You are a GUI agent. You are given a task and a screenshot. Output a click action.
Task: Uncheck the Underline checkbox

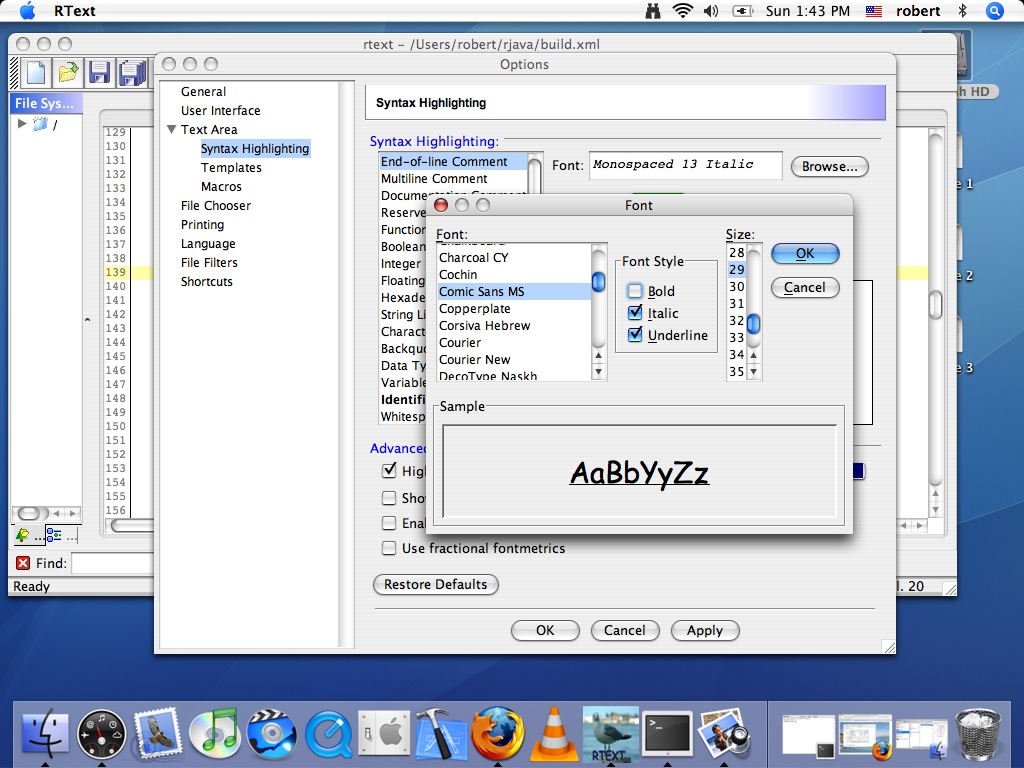point(635,335)
